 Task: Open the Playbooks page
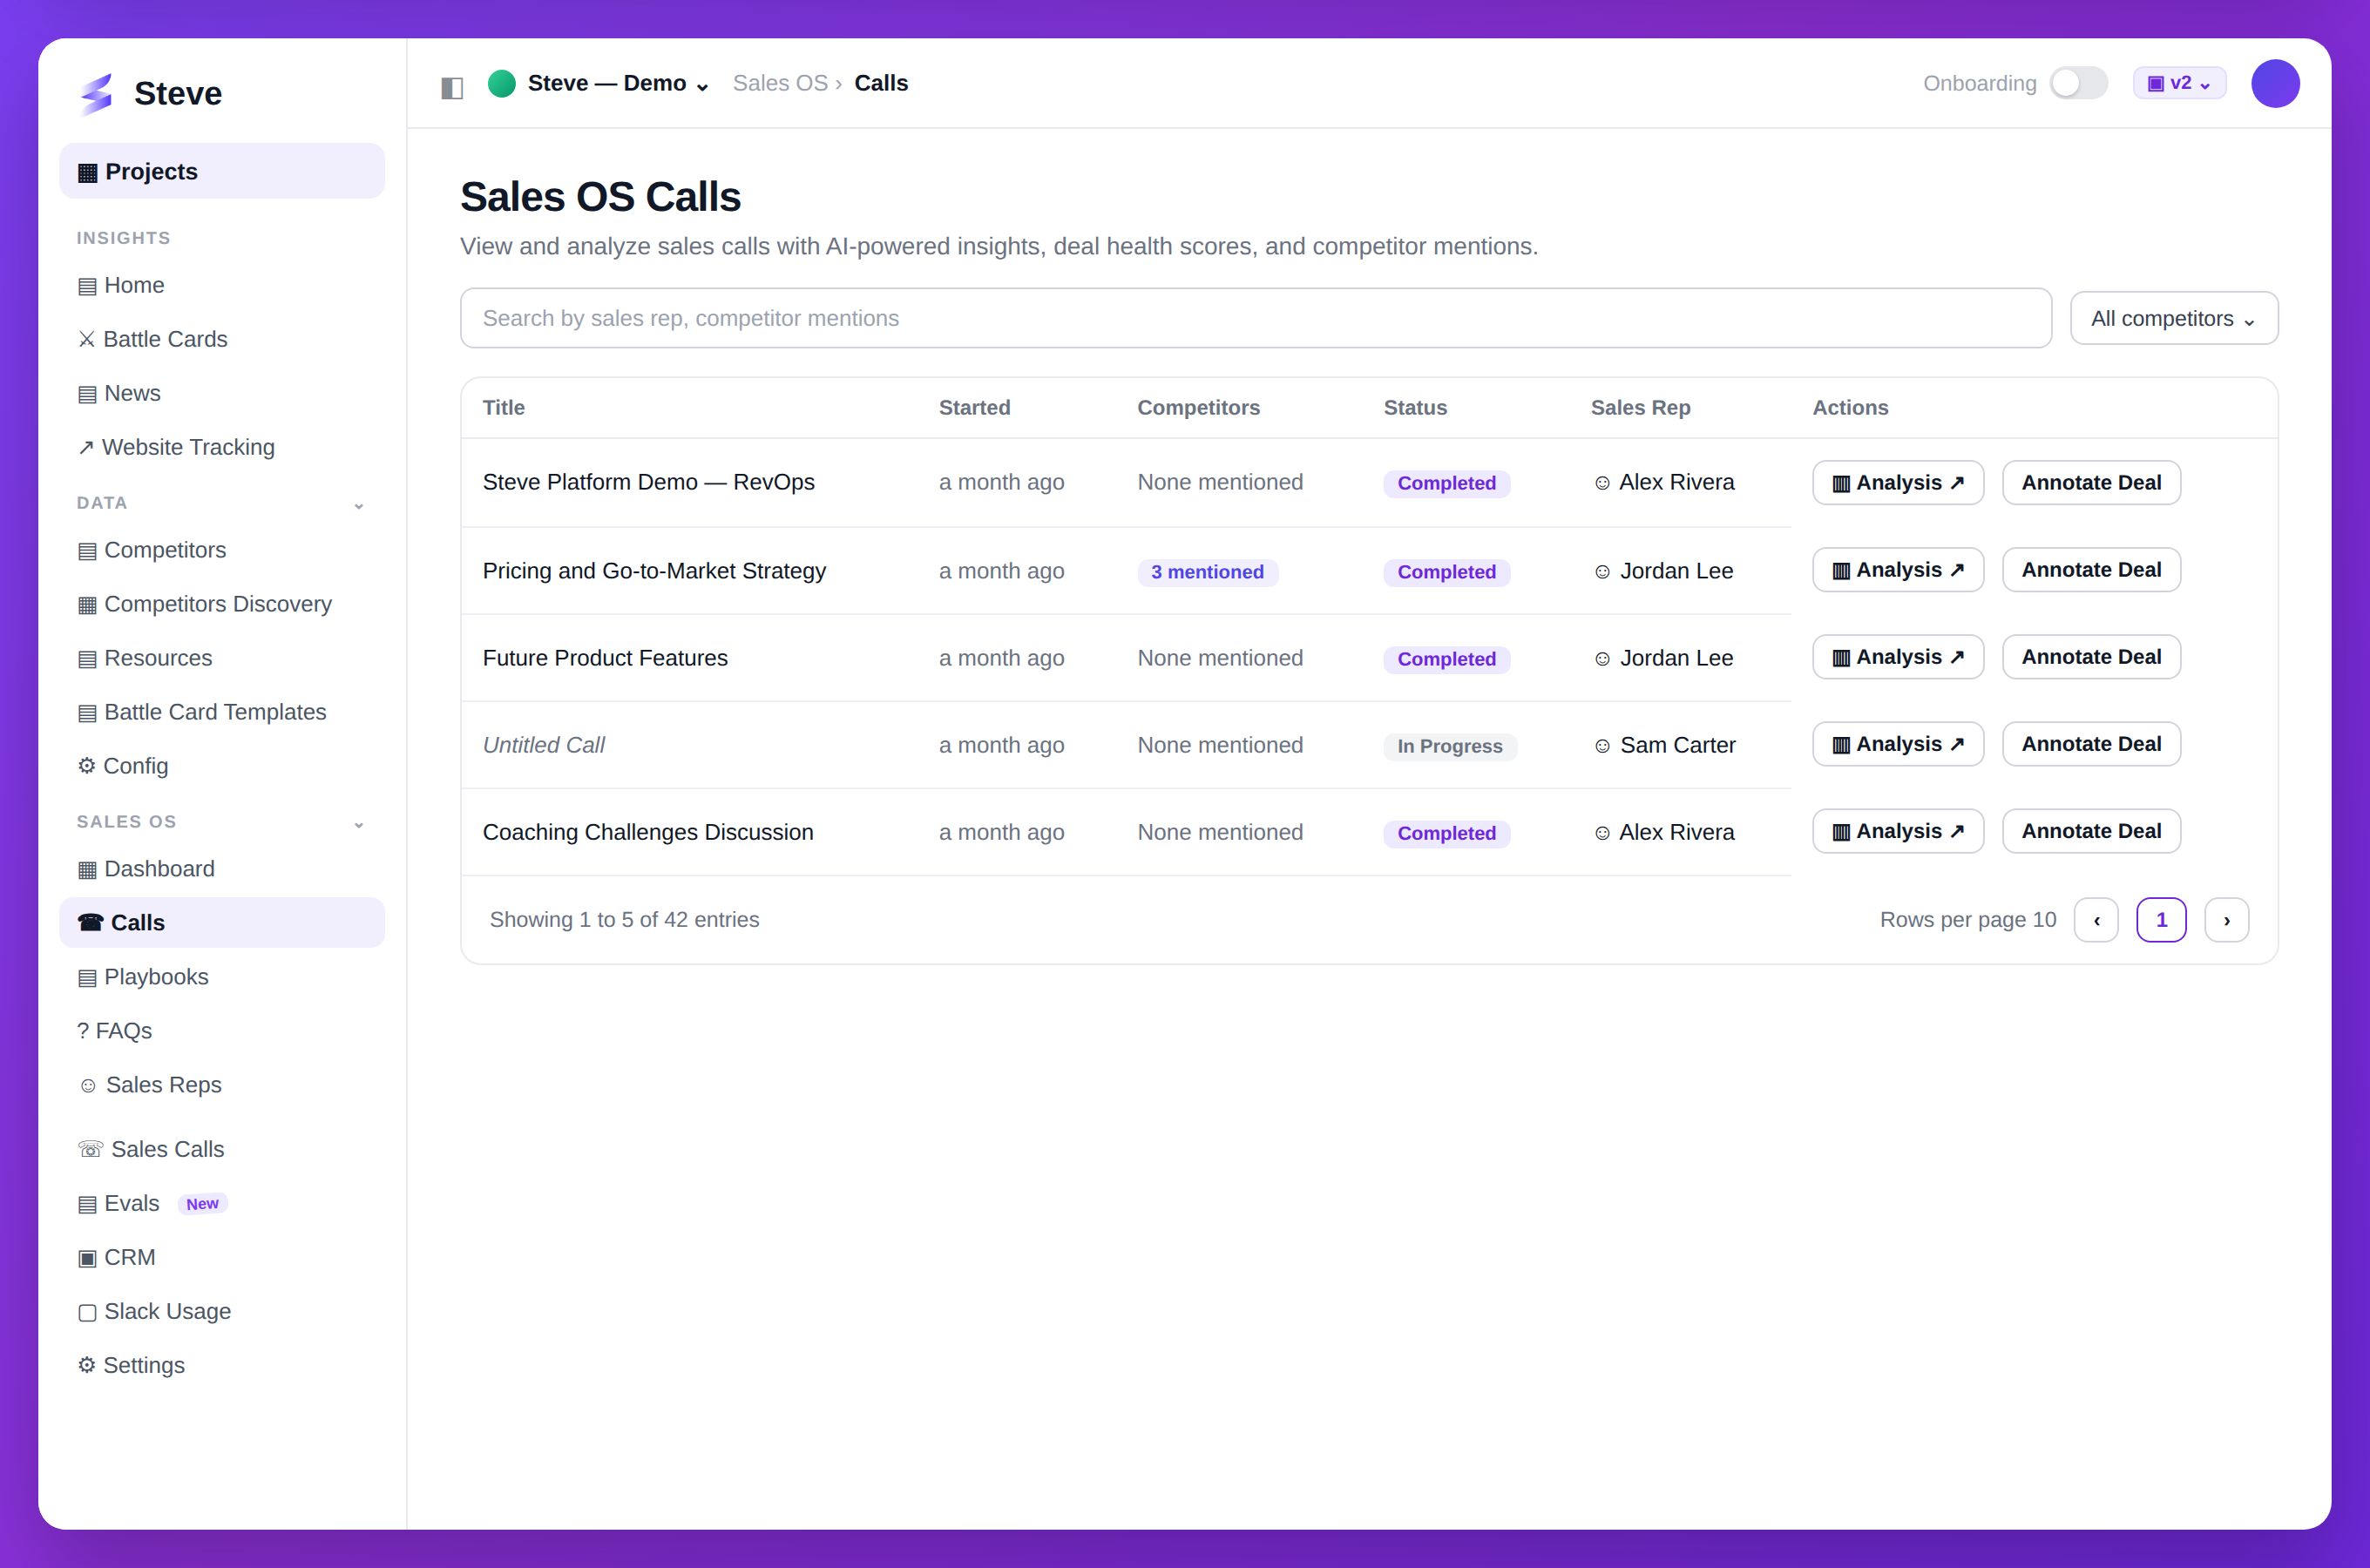pyautogui.click(x=222, y=977)
